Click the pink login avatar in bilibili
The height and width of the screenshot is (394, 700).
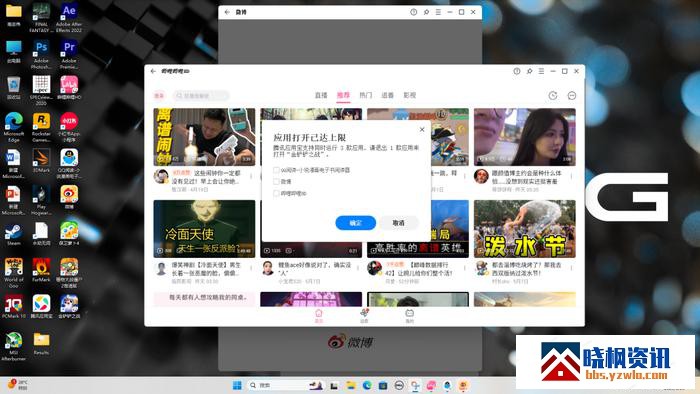(x=159, y=95)
